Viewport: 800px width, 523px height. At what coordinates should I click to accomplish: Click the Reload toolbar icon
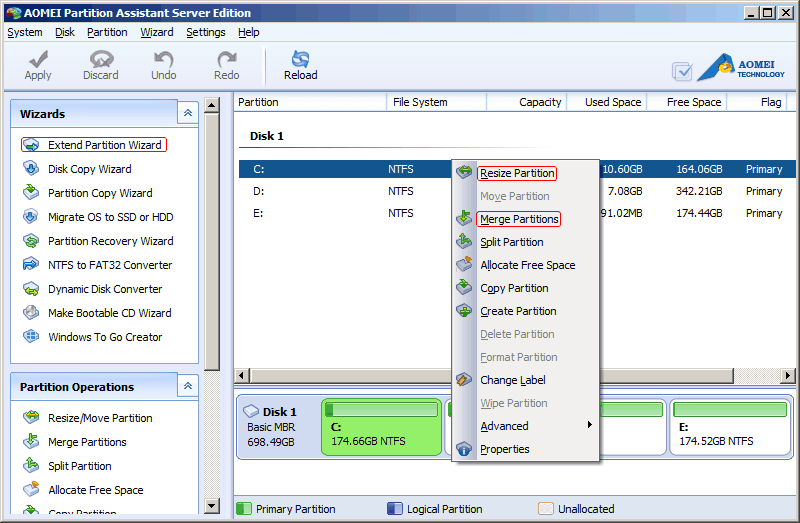pyautogui.click(x=301, y=59)
